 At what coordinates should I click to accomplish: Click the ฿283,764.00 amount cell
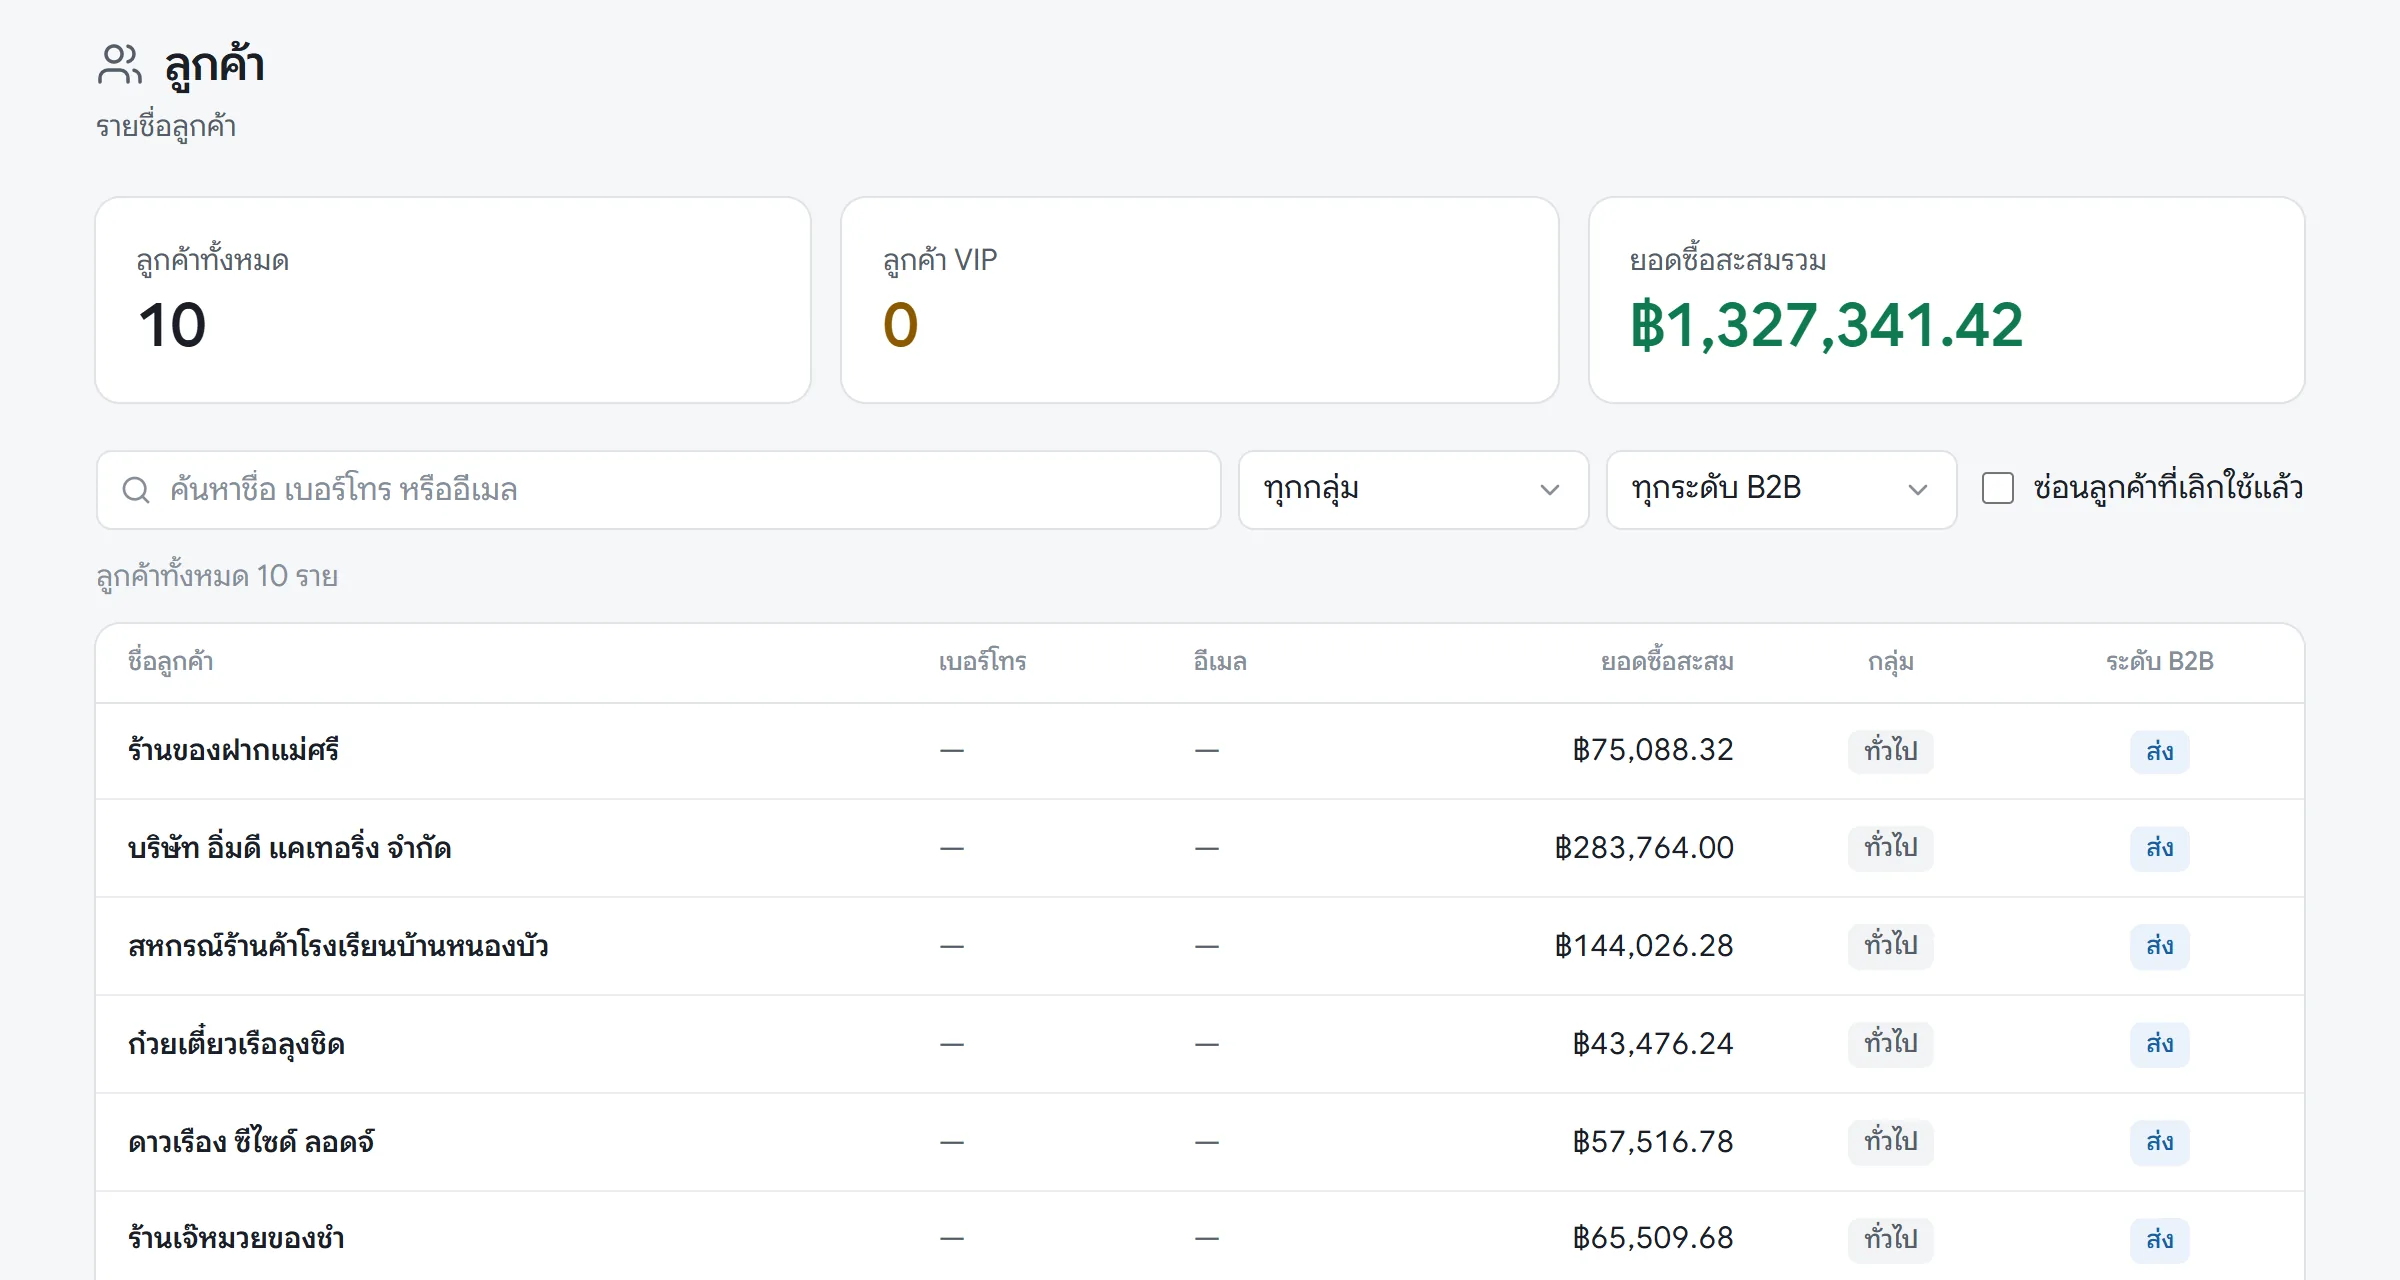click(x=1644, y=848)
